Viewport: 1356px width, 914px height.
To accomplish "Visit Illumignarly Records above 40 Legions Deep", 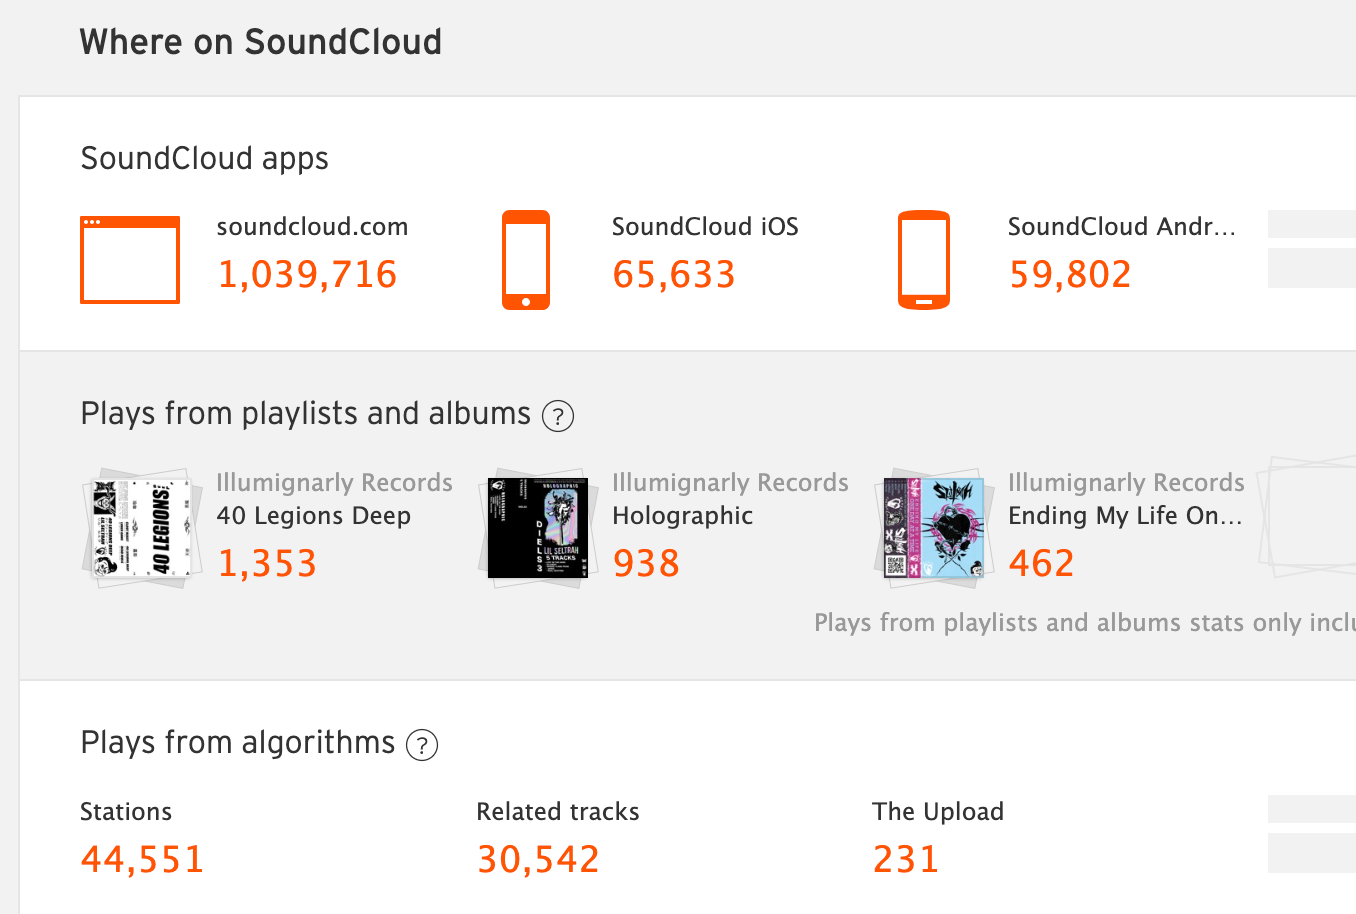I will [x=334, y=483].
